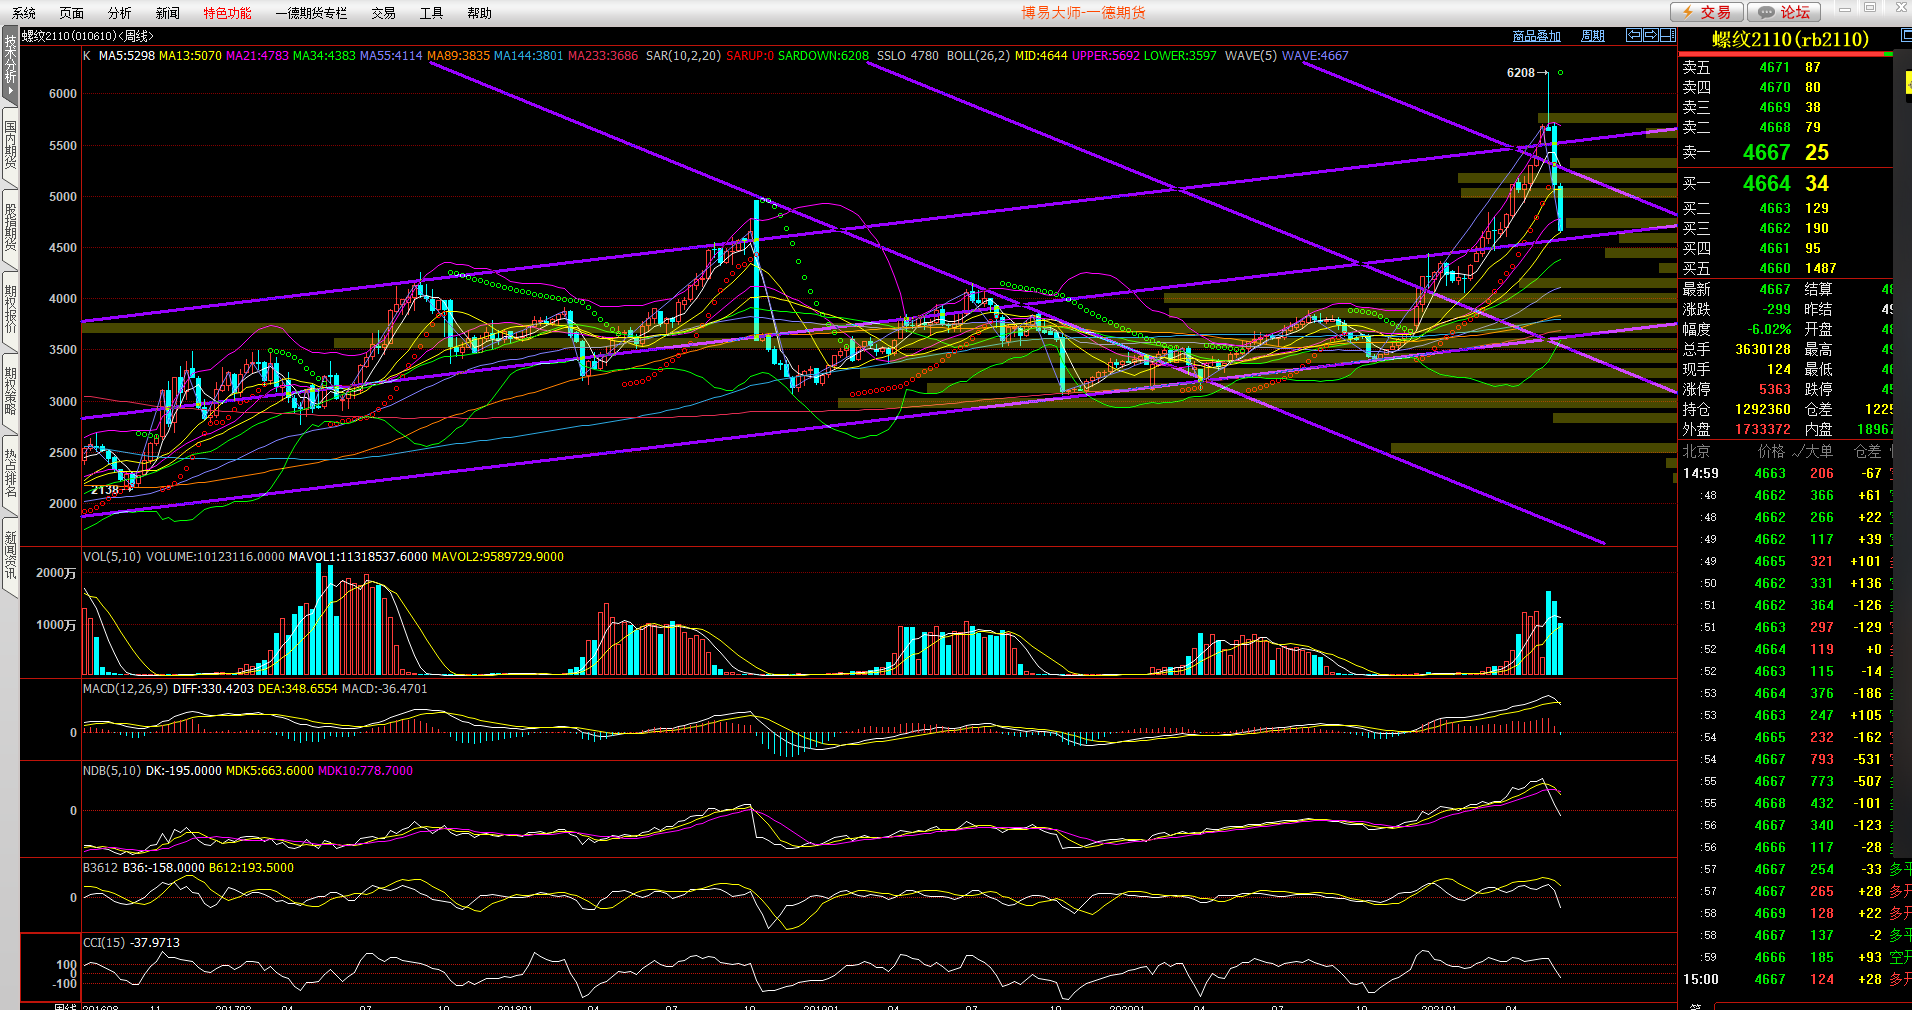
Task: Switch to the 热点排名 side tab
Action: point(10,473)
